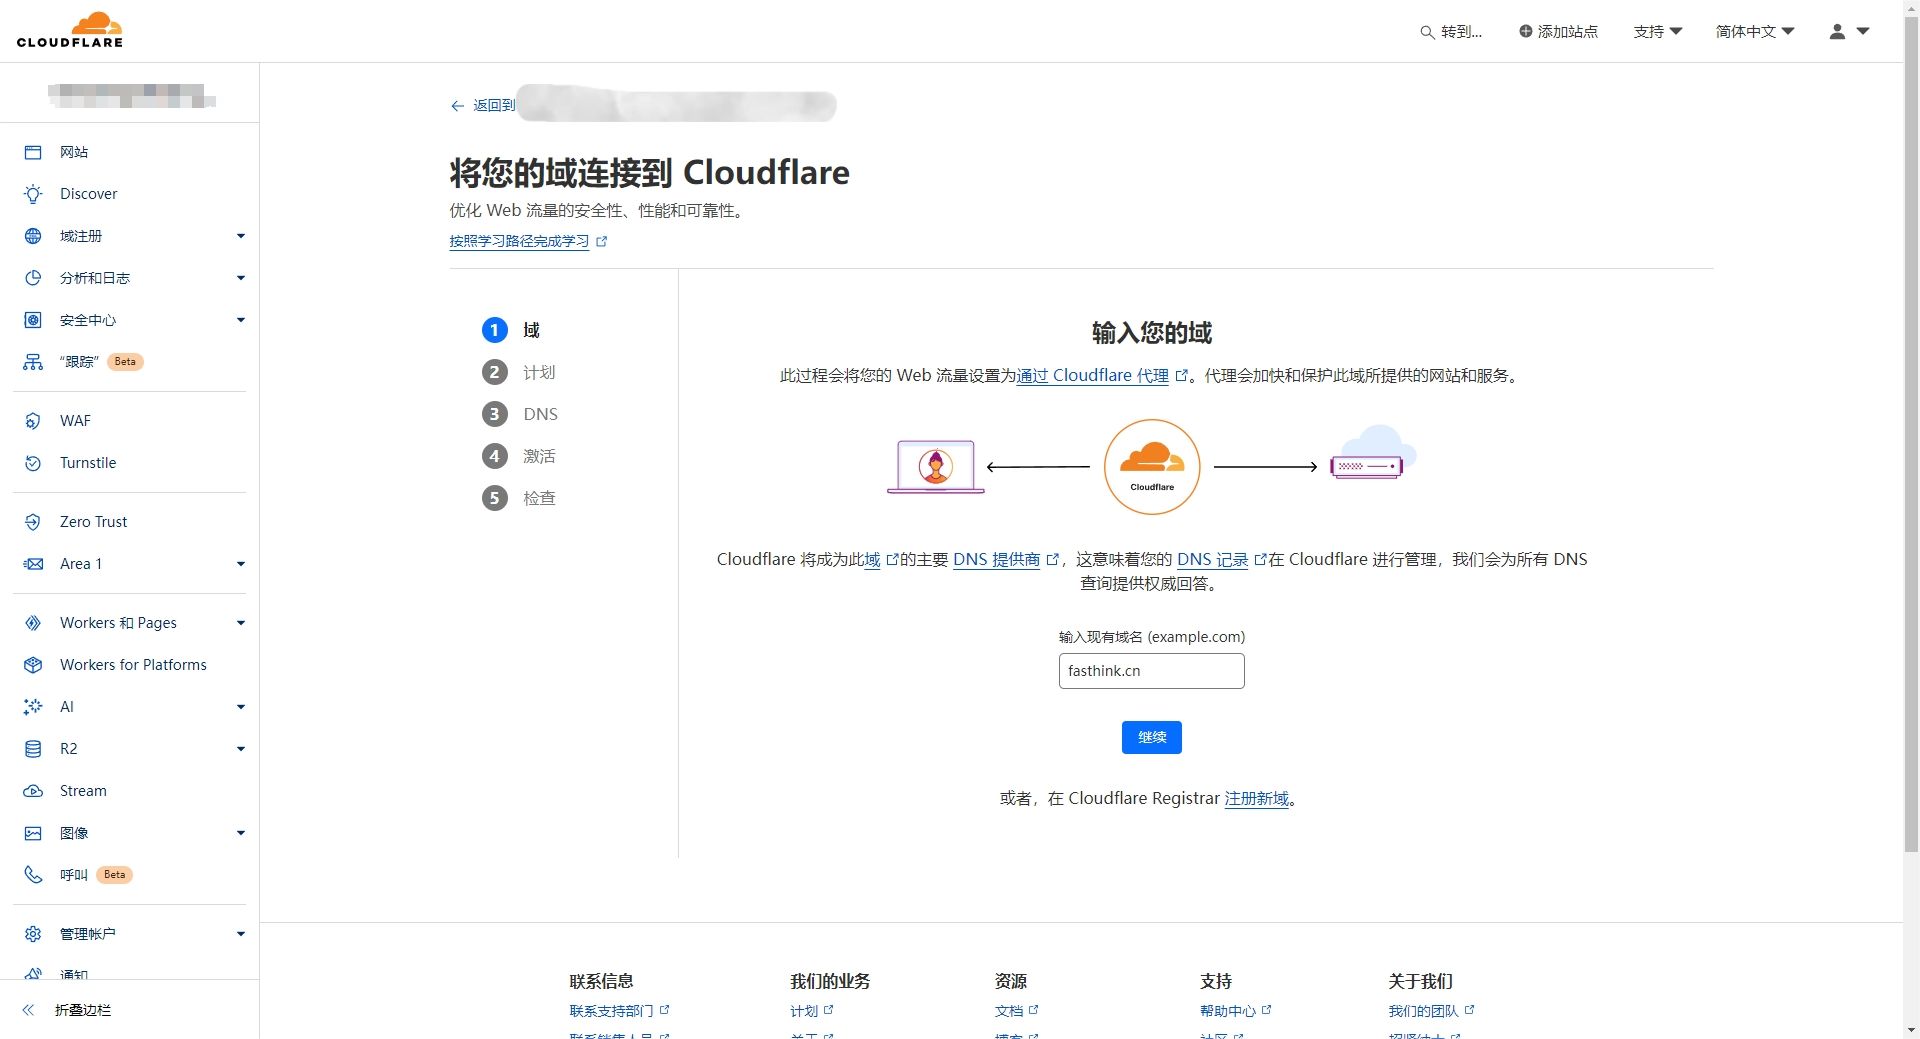This screenshot has width=1920, height=1039.
Task: Open the 网站 sidebar icon
Action: 33,152
